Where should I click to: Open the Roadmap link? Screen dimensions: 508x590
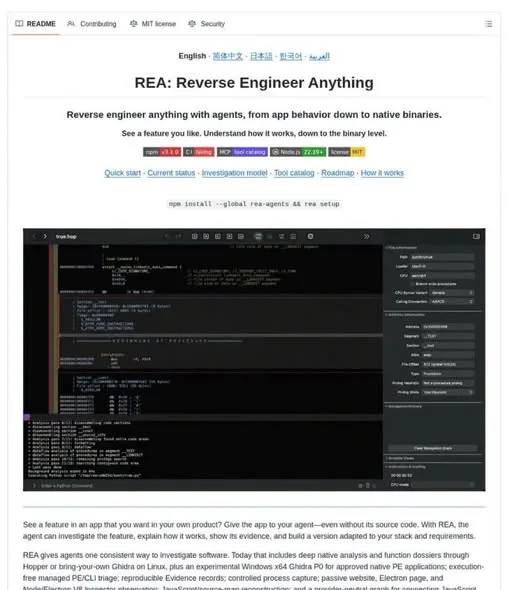[338, 173]
